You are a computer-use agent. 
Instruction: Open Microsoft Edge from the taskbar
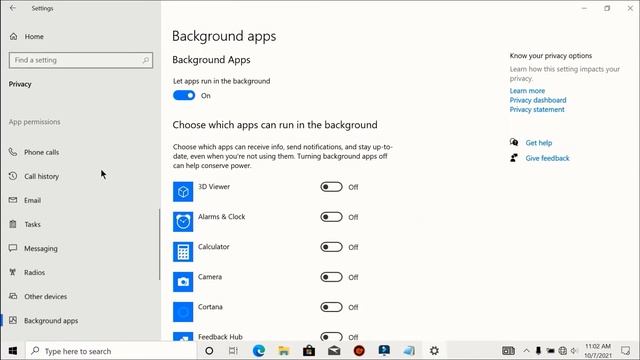click(259, 351)
